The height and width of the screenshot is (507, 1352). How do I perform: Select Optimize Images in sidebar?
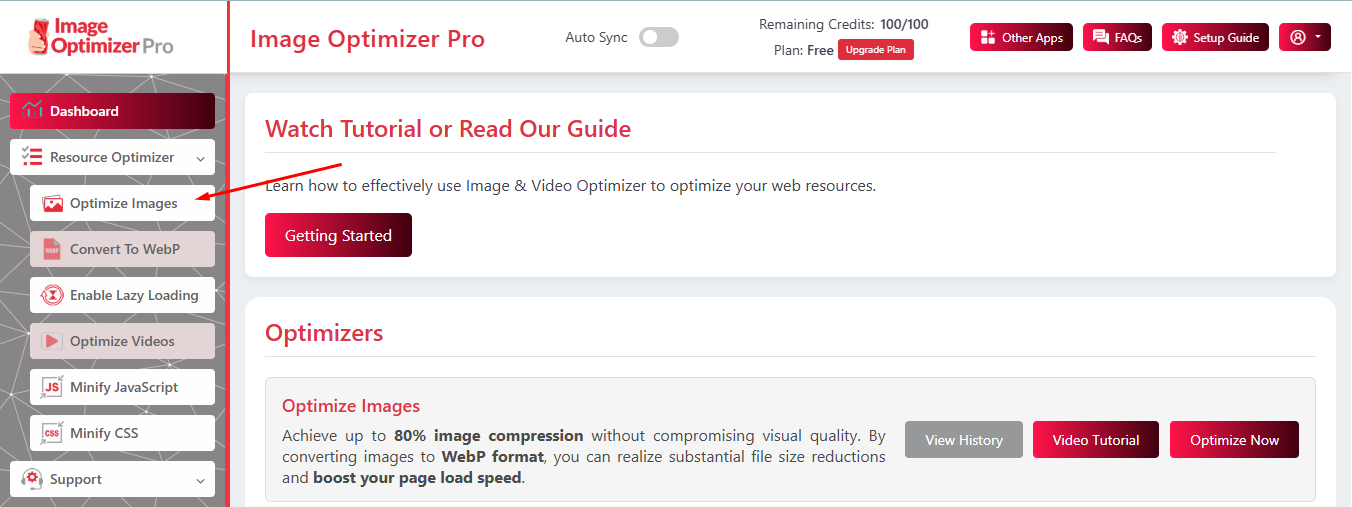click(x=122, y=203)
